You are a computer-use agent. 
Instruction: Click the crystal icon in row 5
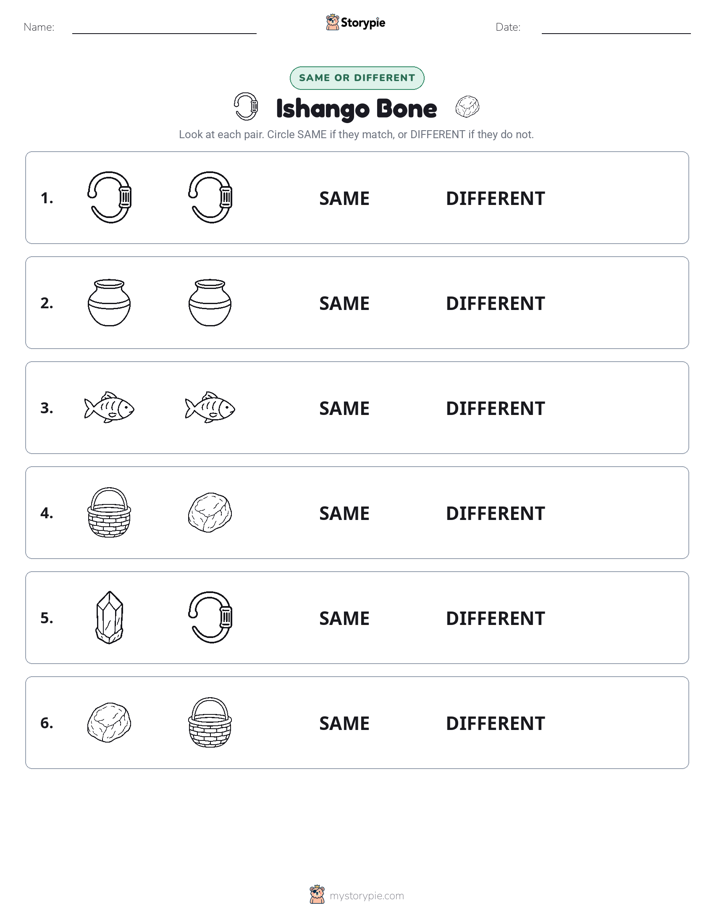click(x=109, y=618)
